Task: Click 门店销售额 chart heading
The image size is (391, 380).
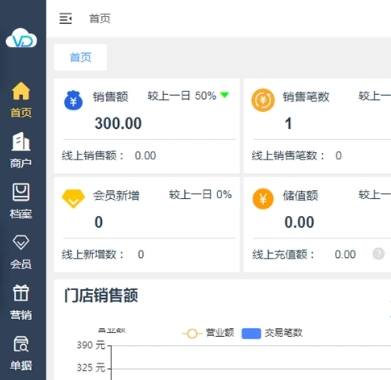Action: point(101,296)
